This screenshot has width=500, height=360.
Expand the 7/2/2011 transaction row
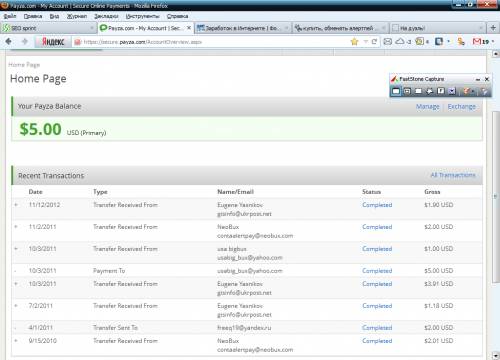tap(16, 306)
